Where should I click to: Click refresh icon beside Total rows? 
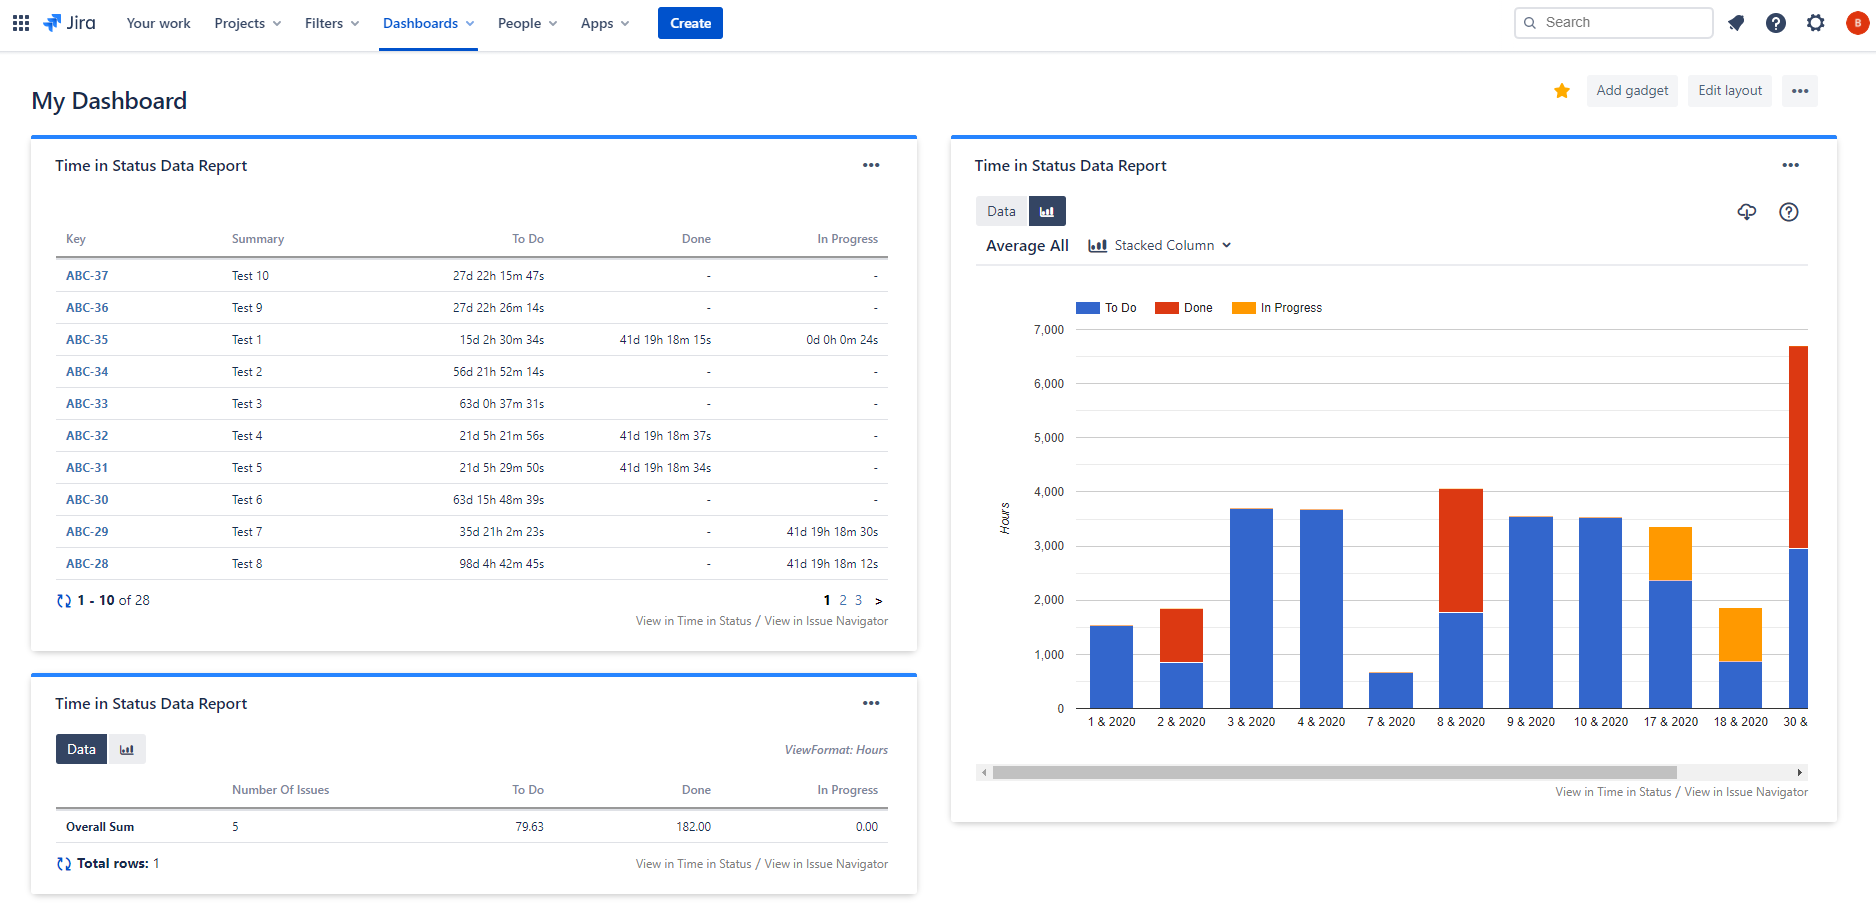(64, 864)
